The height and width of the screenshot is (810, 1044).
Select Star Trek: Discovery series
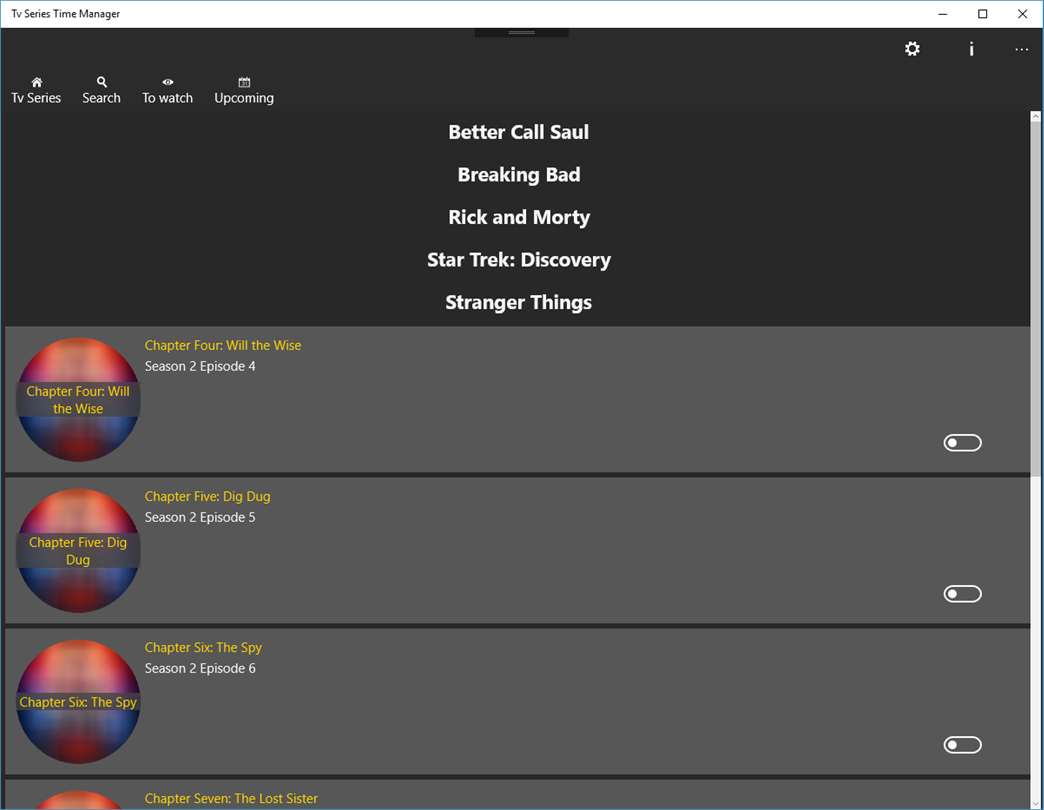519,260
